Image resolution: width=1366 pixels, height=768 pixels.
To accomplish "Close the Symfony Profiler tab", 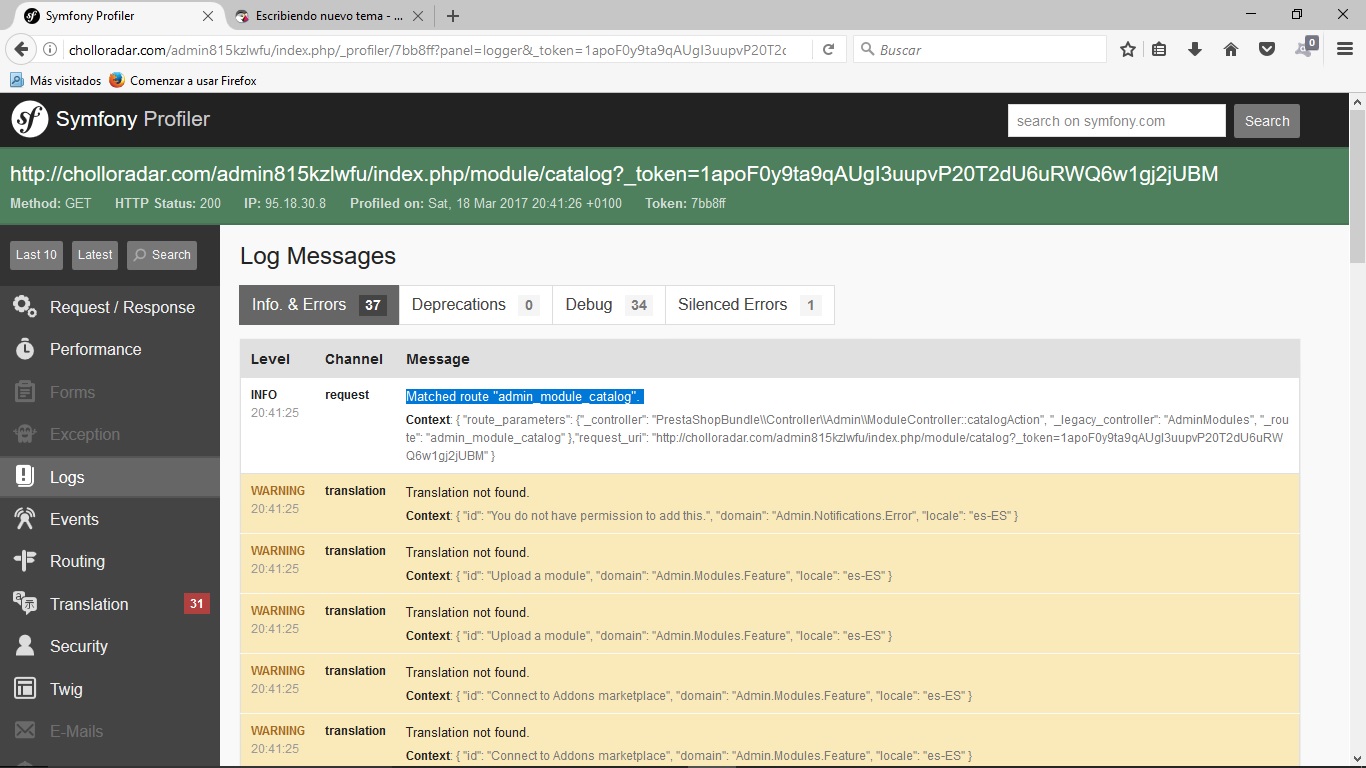I will click(208, 16).
